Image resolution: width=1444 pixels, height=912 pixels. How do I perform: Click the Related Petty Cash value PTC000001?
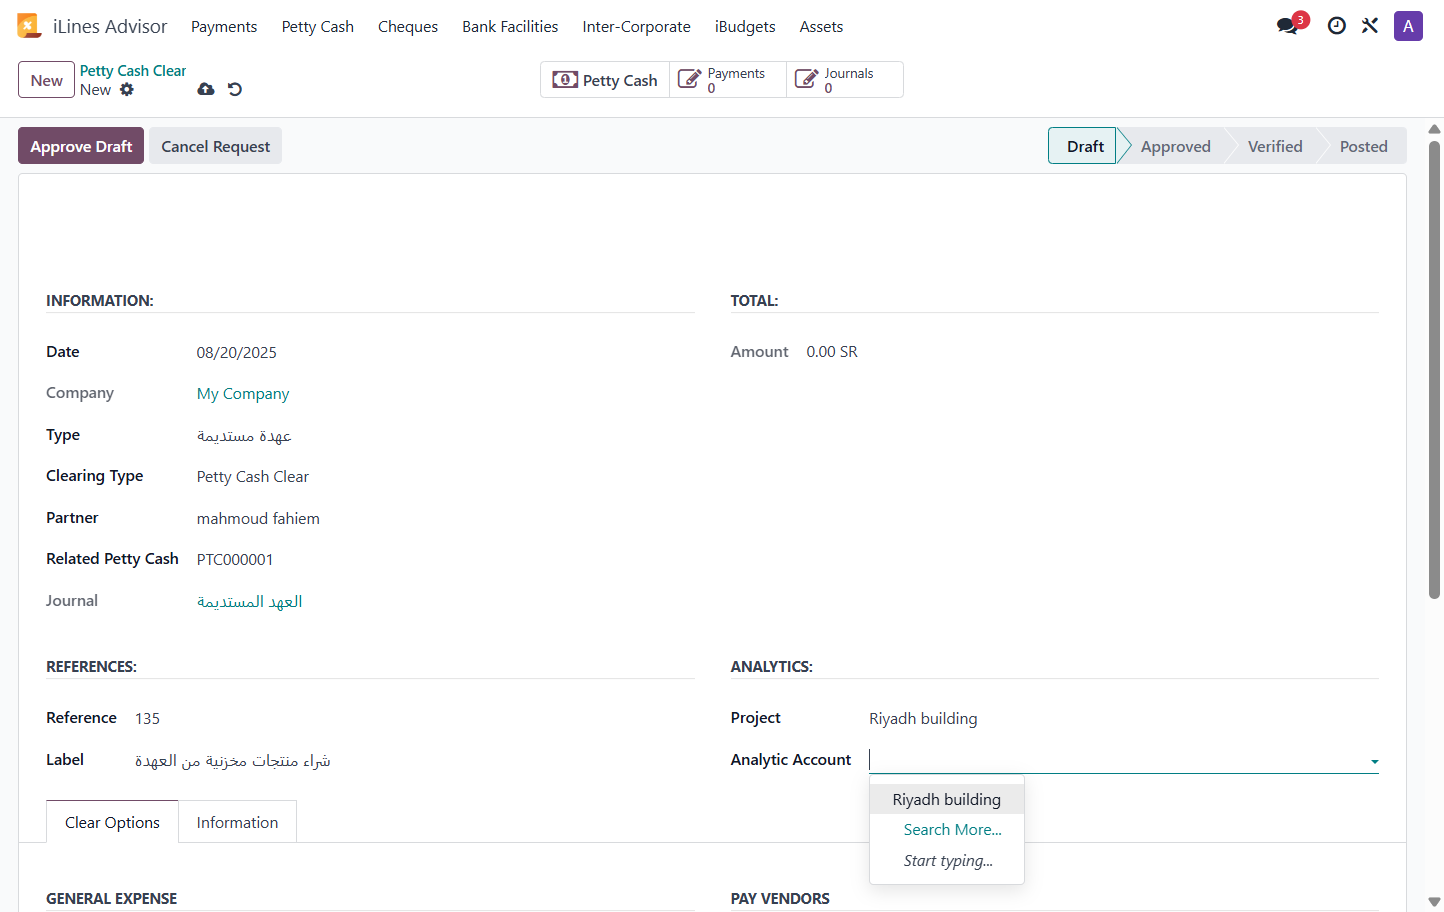[235, 560]
